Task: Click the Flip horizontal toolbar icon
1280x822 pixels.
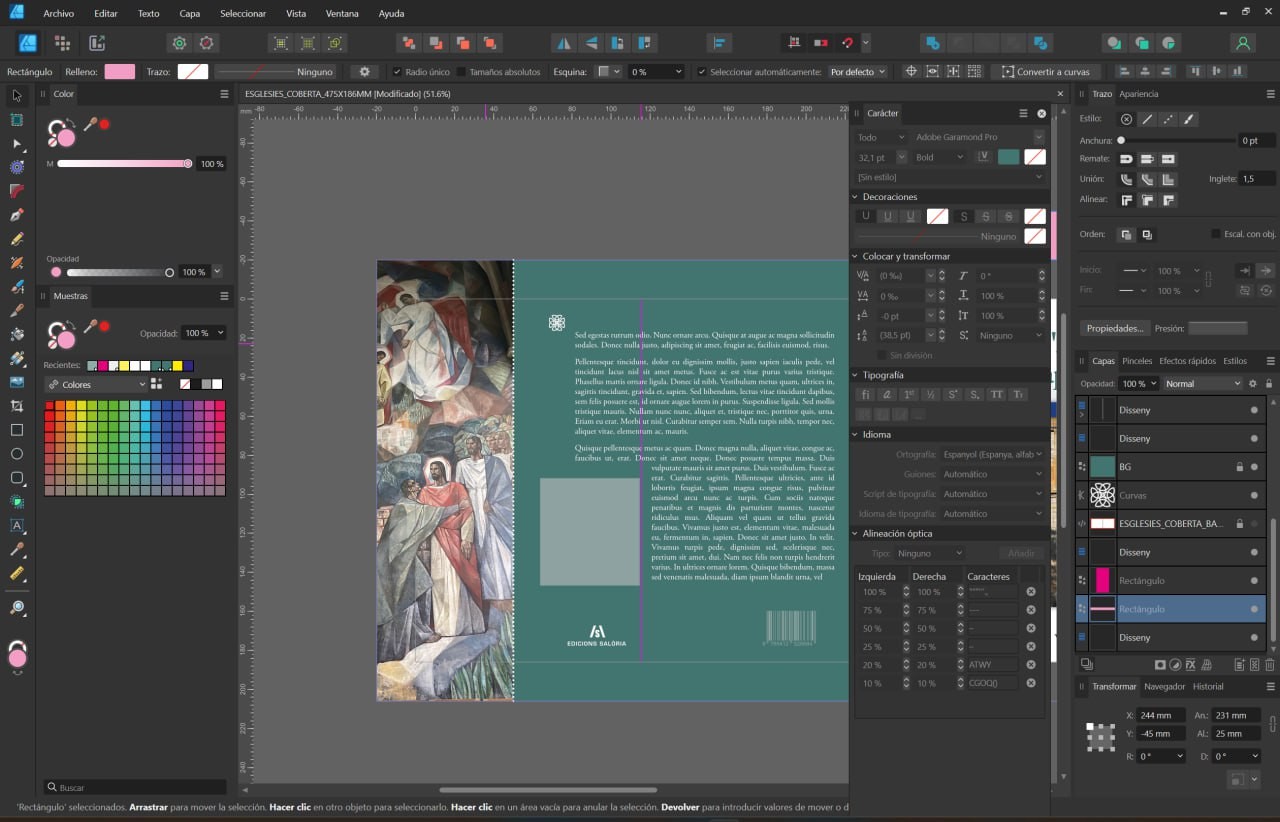Action: pos(564,43)
